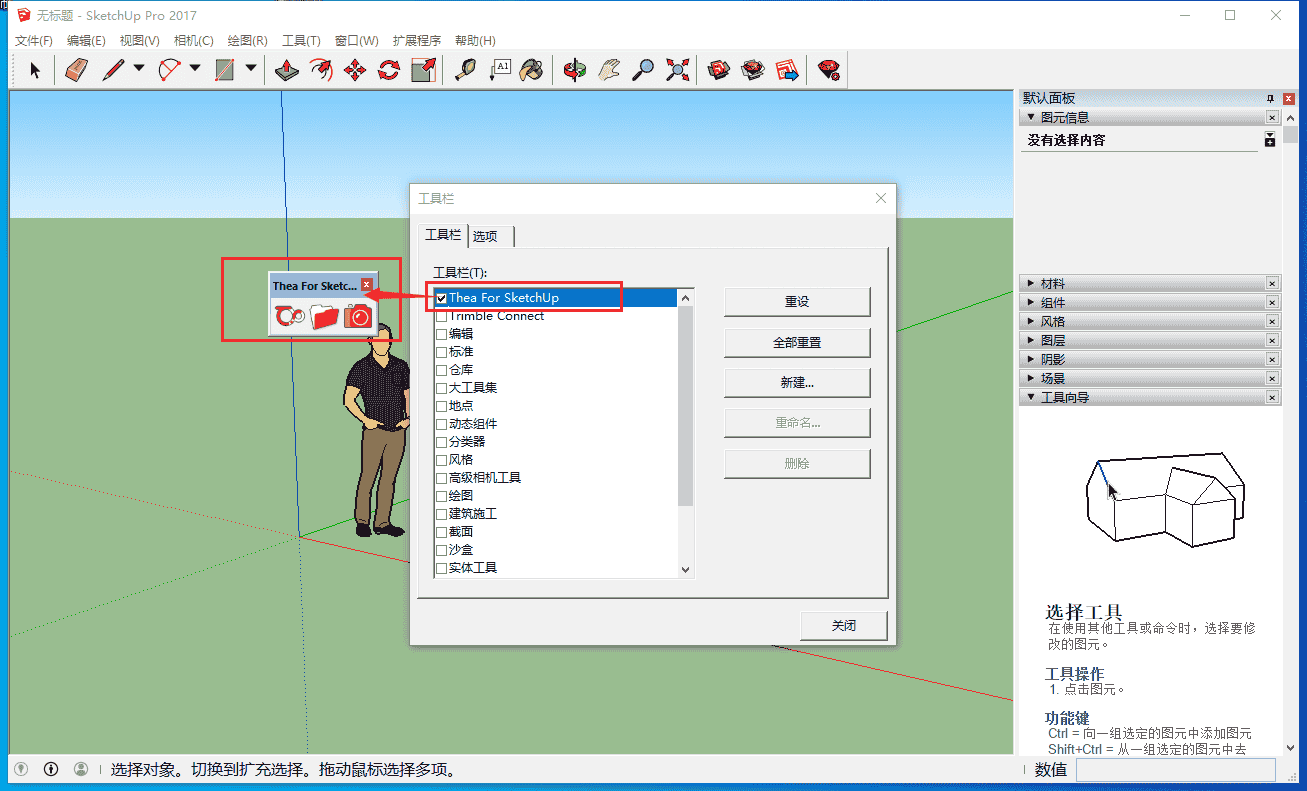Select the Rectangle shape tool
Viewport: 1307px width, 791px height.
225,70
